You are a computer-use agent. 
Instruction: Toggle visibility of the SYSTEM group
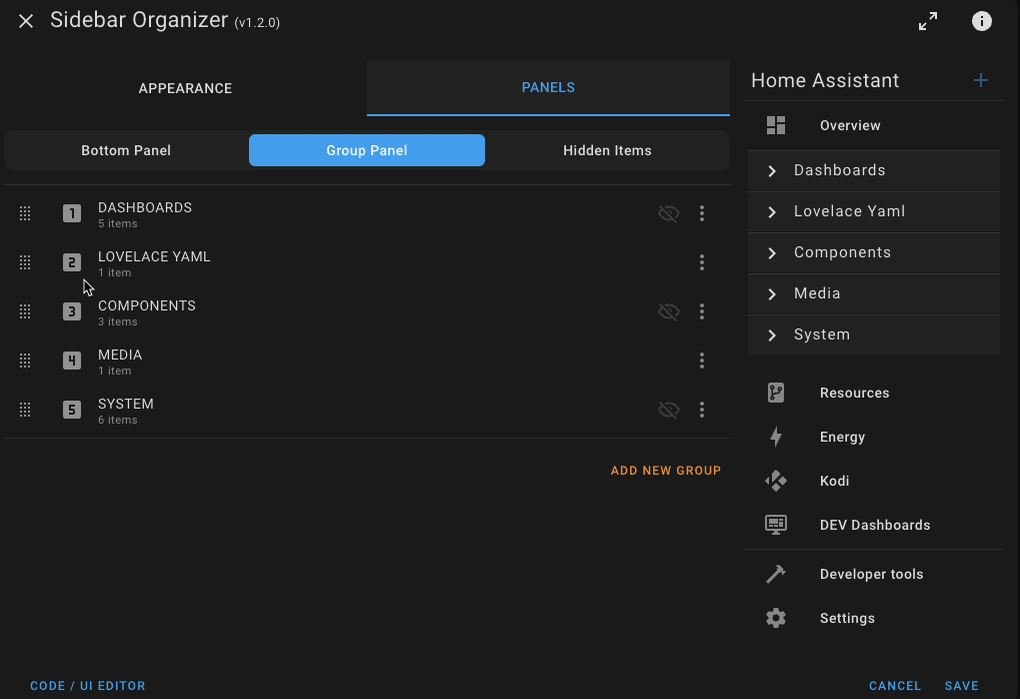click(x=668, y=410)
